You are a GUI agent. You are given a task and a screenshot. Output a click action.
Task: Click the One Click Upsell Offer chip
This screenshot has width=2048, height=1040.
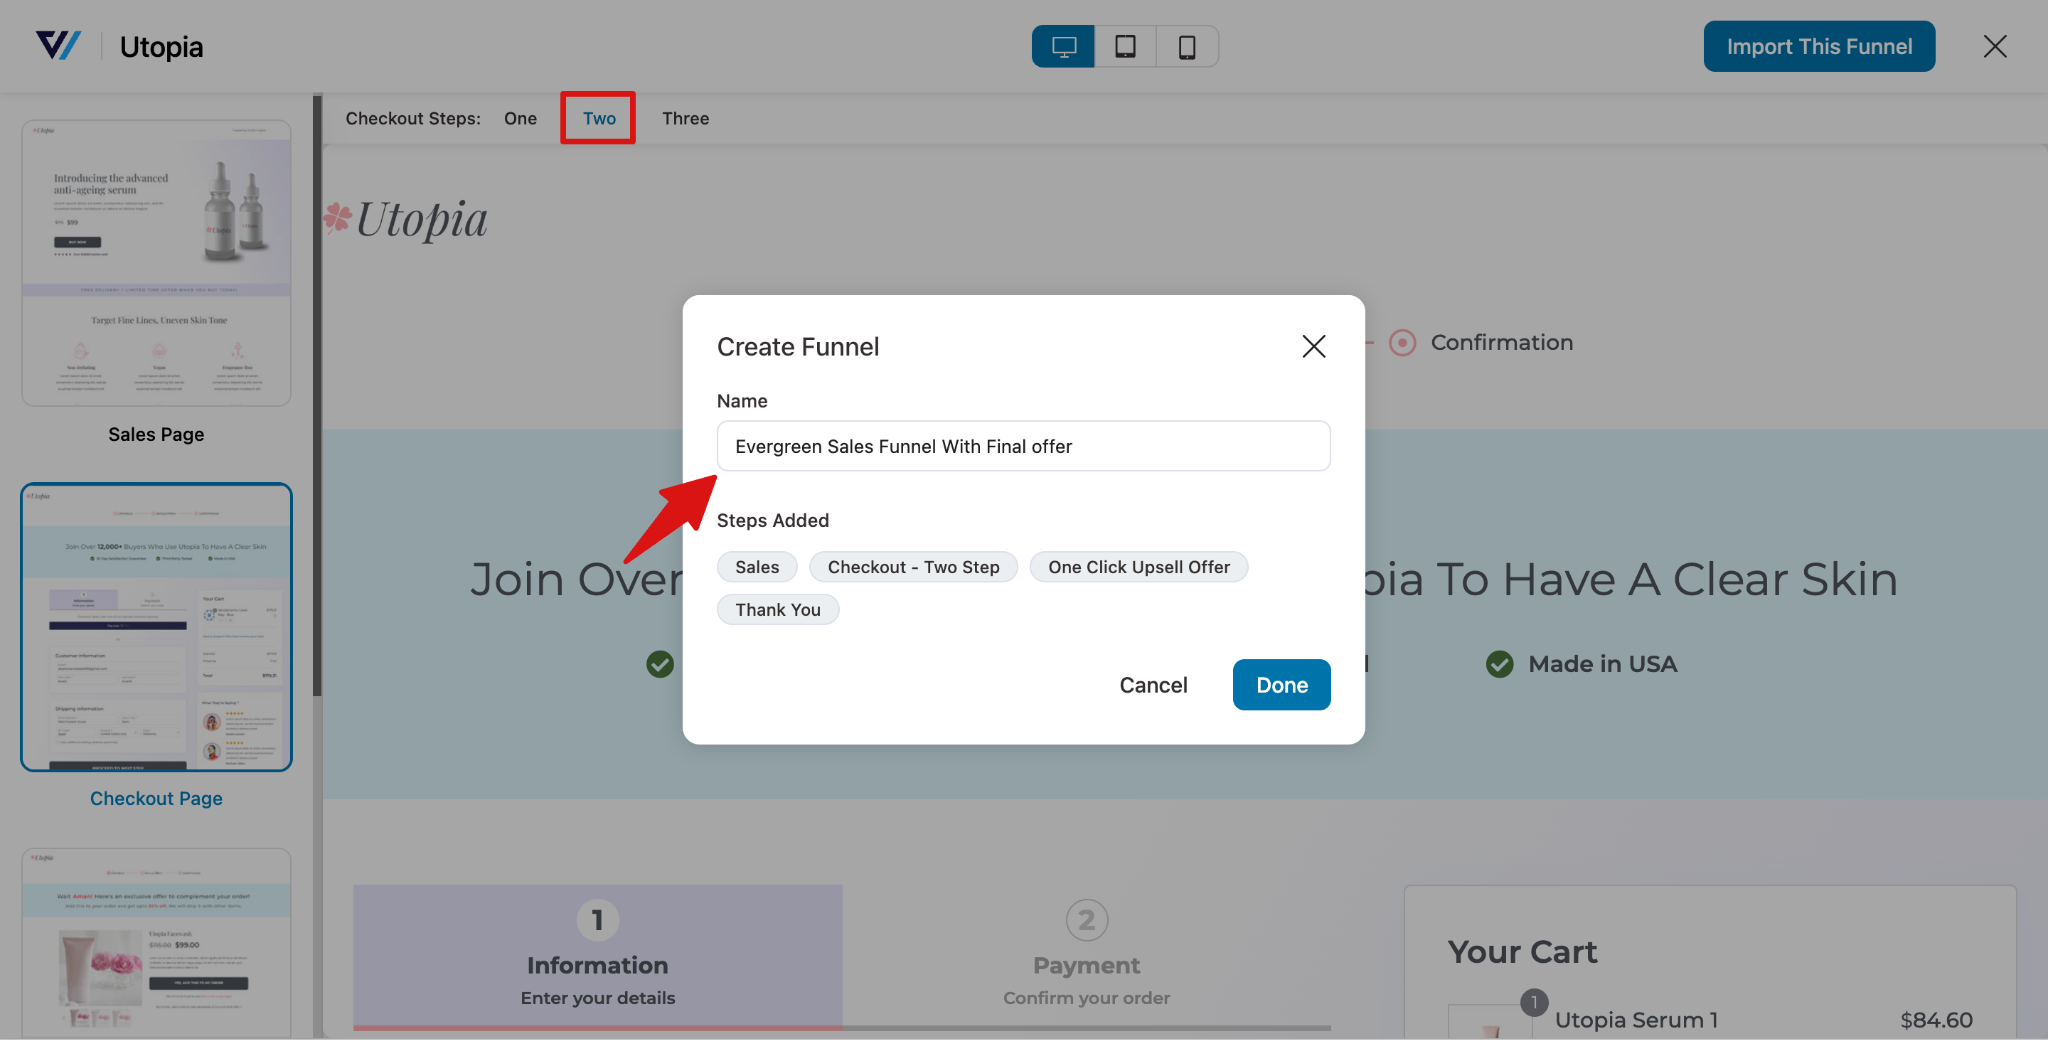pyautogui.click(x=1138, y=567)
